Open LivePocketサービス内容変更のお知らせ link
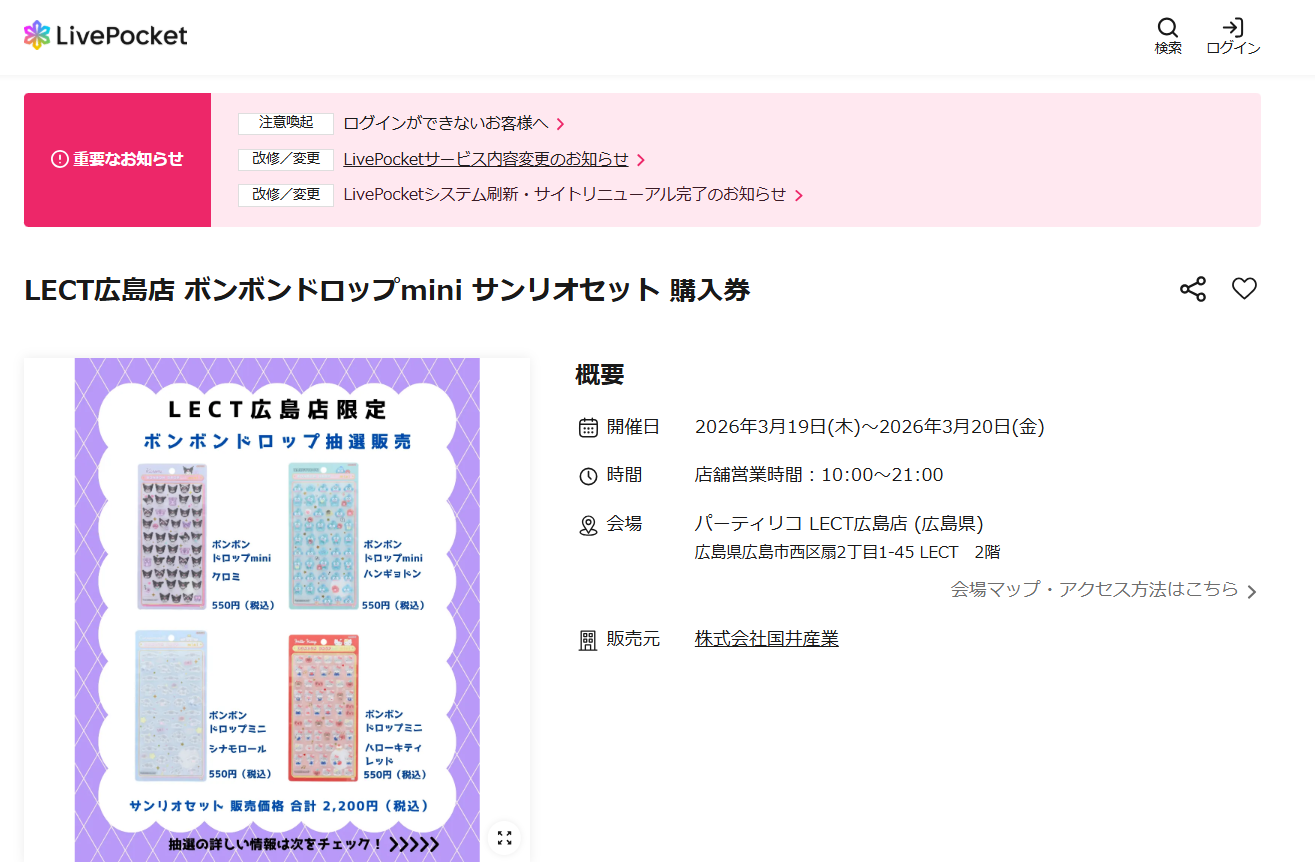The height and width of the screenshot is (862, 1315). pos(485,160)
